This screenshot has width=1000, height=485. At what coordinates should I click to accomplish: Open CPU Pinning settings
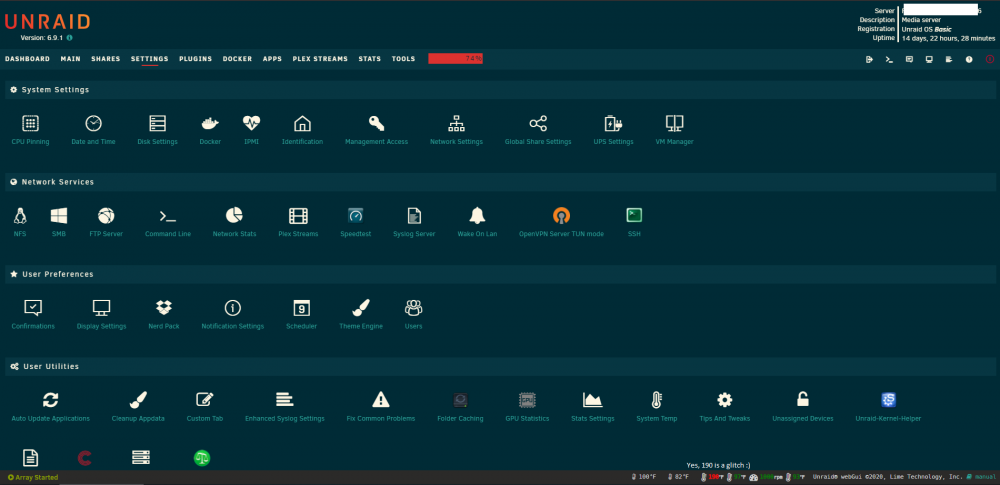pyautogui.click(x=30, y=123)
